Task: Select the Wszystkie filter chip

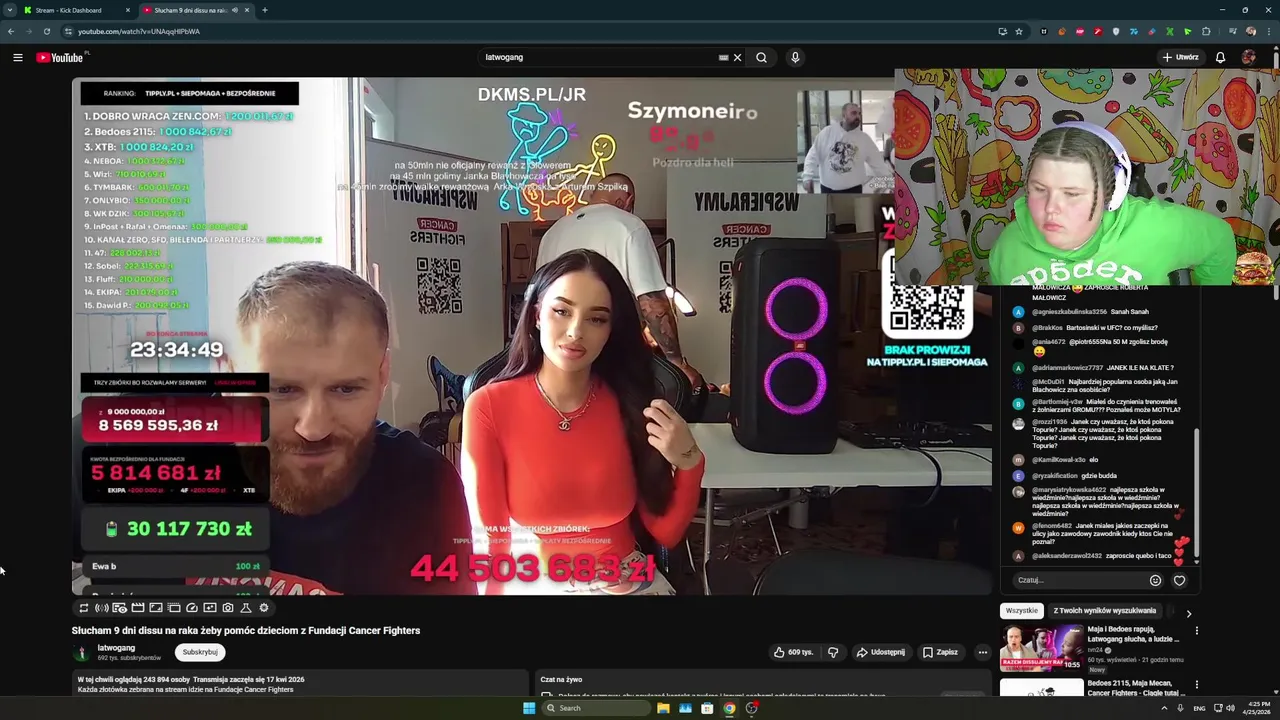Action: (1022, 611)
